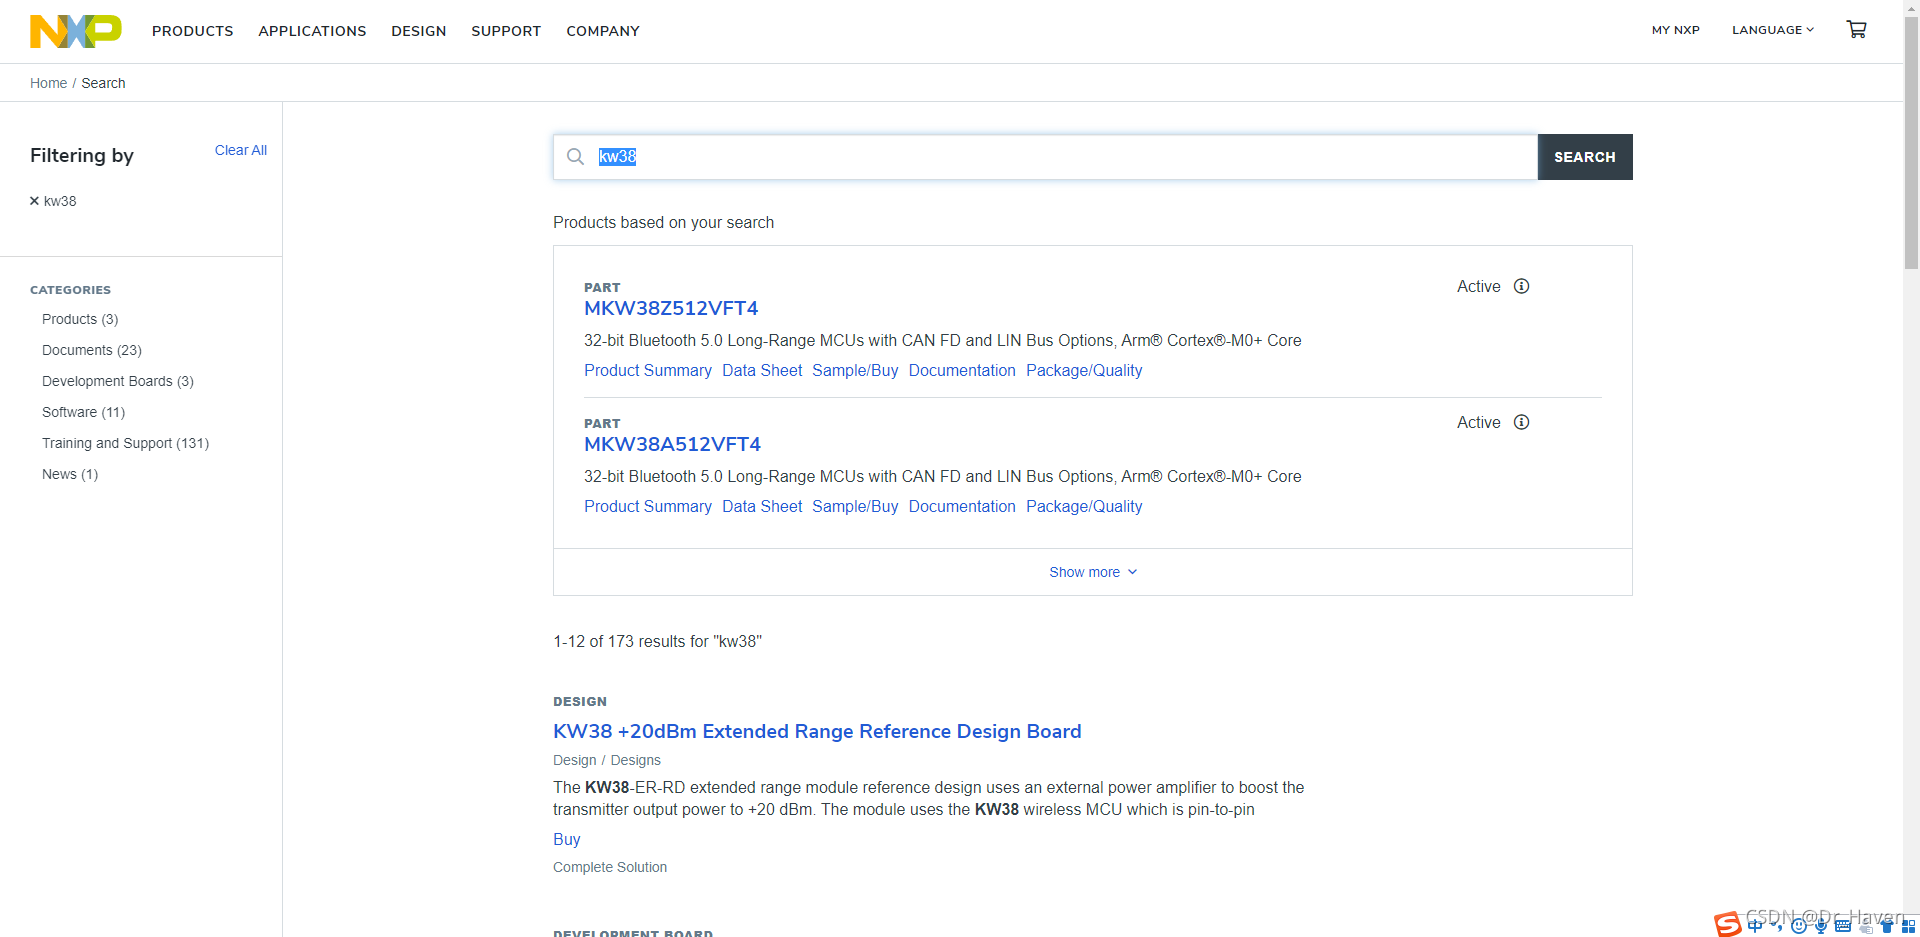Open Data Sheet for MKW38Z512VFT4
The height and width of the screenshot is (937, 1920).
[762, 370]
